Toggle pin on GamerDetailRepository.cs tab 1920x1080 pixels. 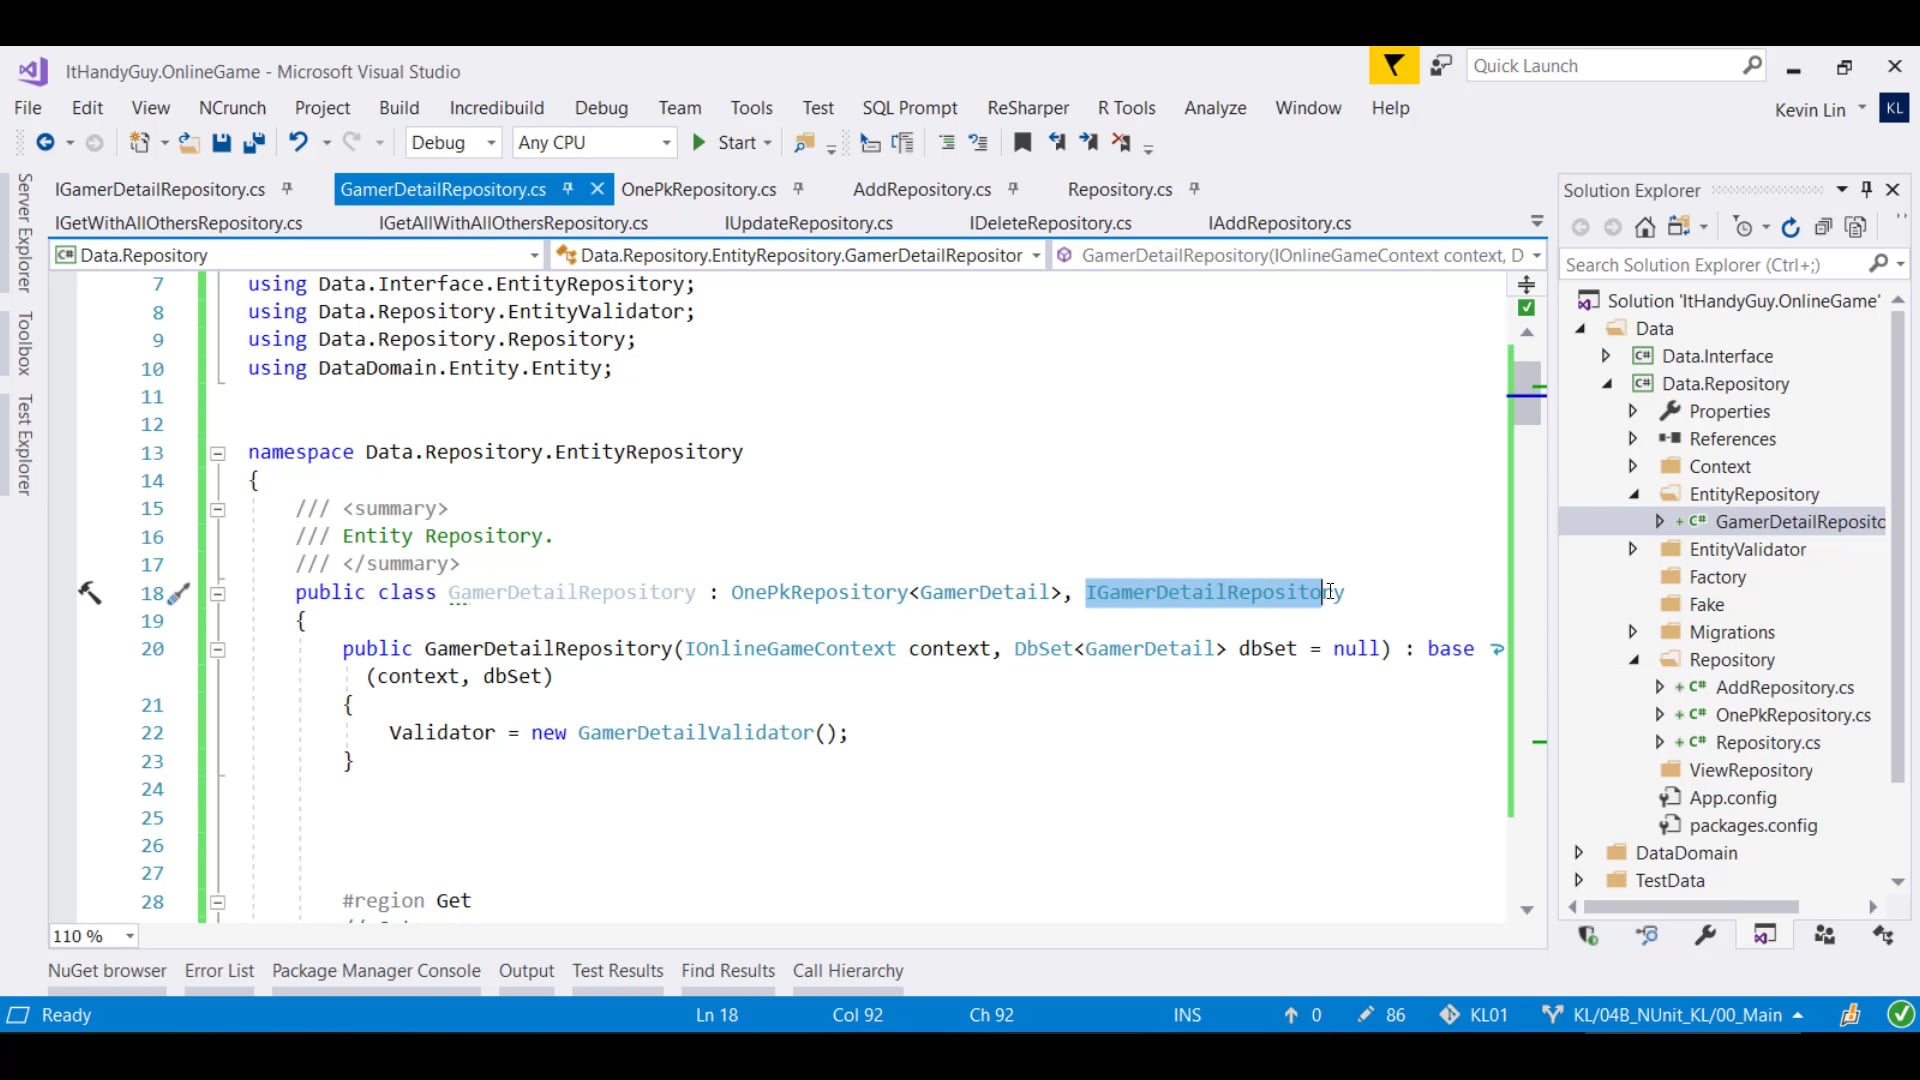click(x=568, y=189)
